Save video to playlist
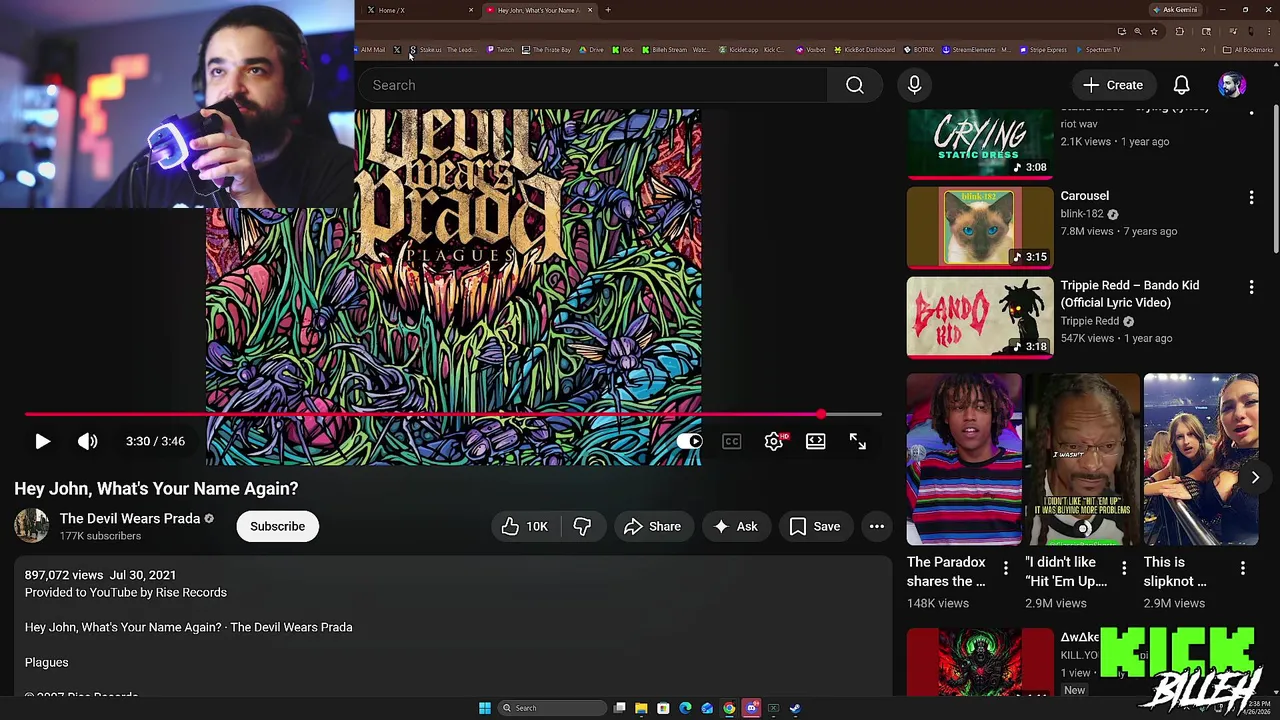The height and width of the screenshot is (720, 1280). [x=815, y=526]
